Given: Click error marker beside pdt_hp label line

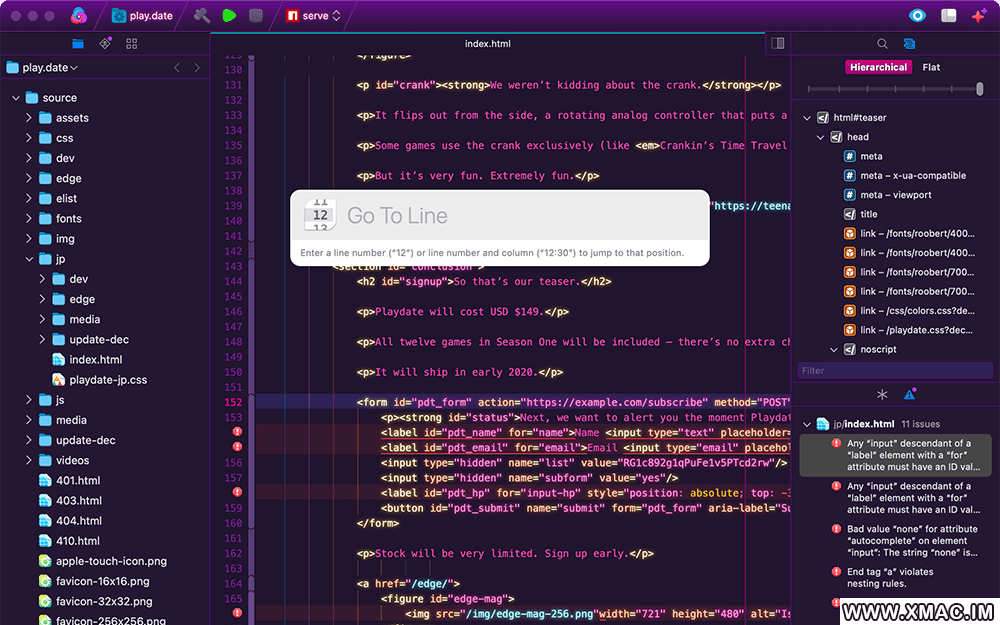Looking at the screenshot, I should click(x=237, y=492).
